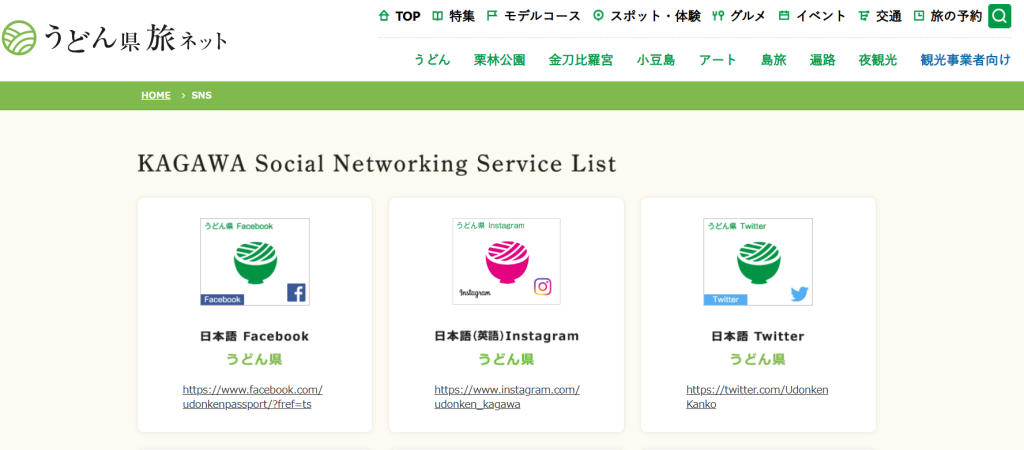The height and width of the screenshot is (450, 1024).
Task: Click the Twitter bird icon in third card
Action: (799, 294)
